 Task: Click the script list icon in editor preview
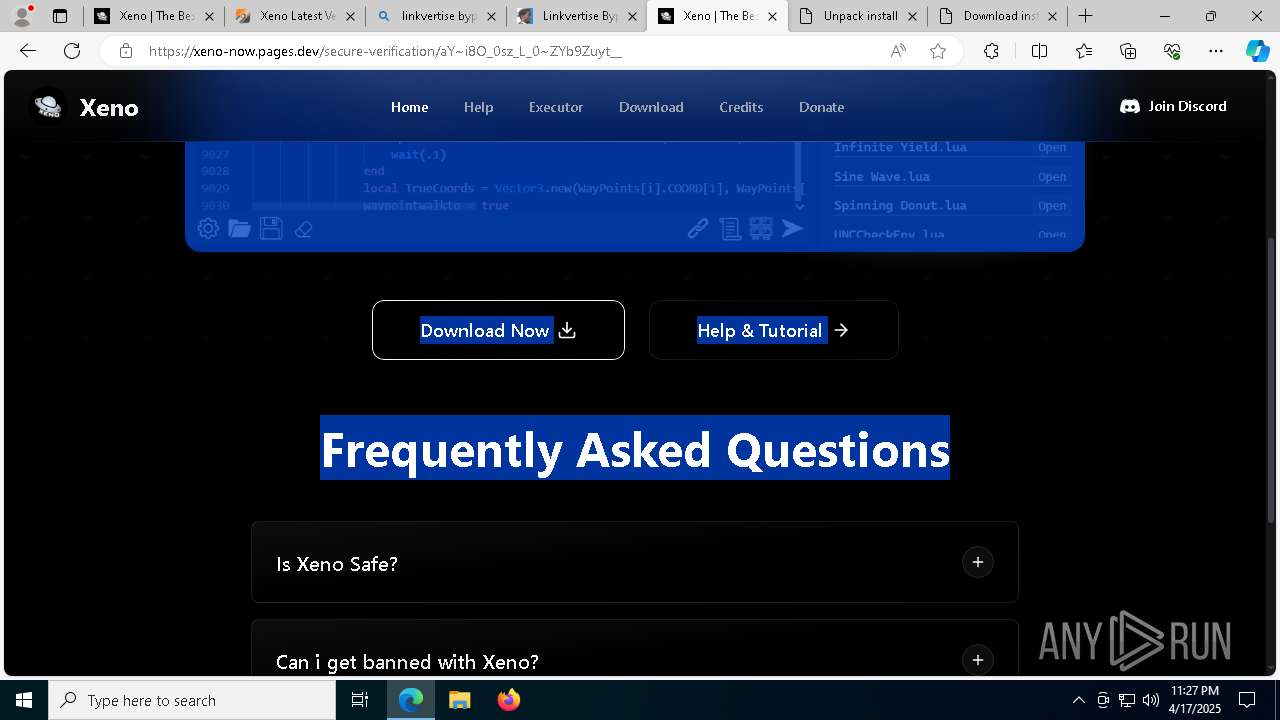730,229
